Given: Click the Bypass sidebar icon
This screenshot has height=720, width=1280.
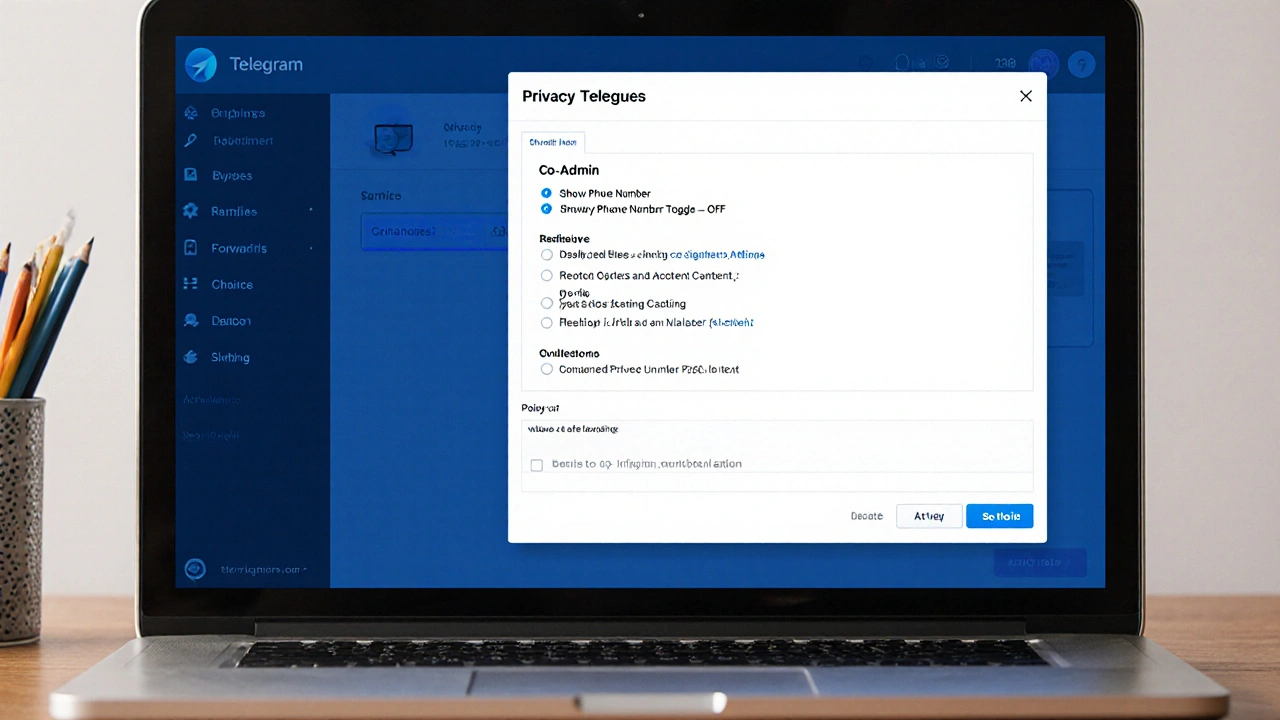Looking at the screenshot, I should 190,175.
